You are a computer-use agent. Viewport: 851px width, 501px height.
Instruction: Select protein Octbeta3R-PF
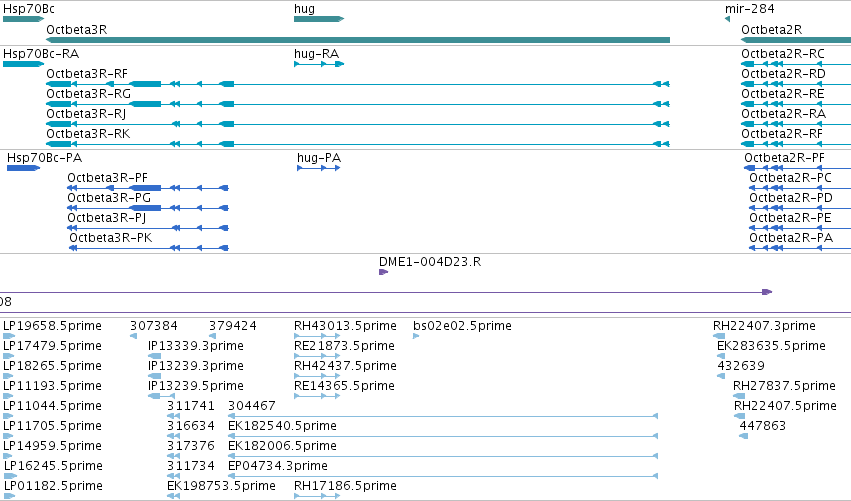(107, 178)
